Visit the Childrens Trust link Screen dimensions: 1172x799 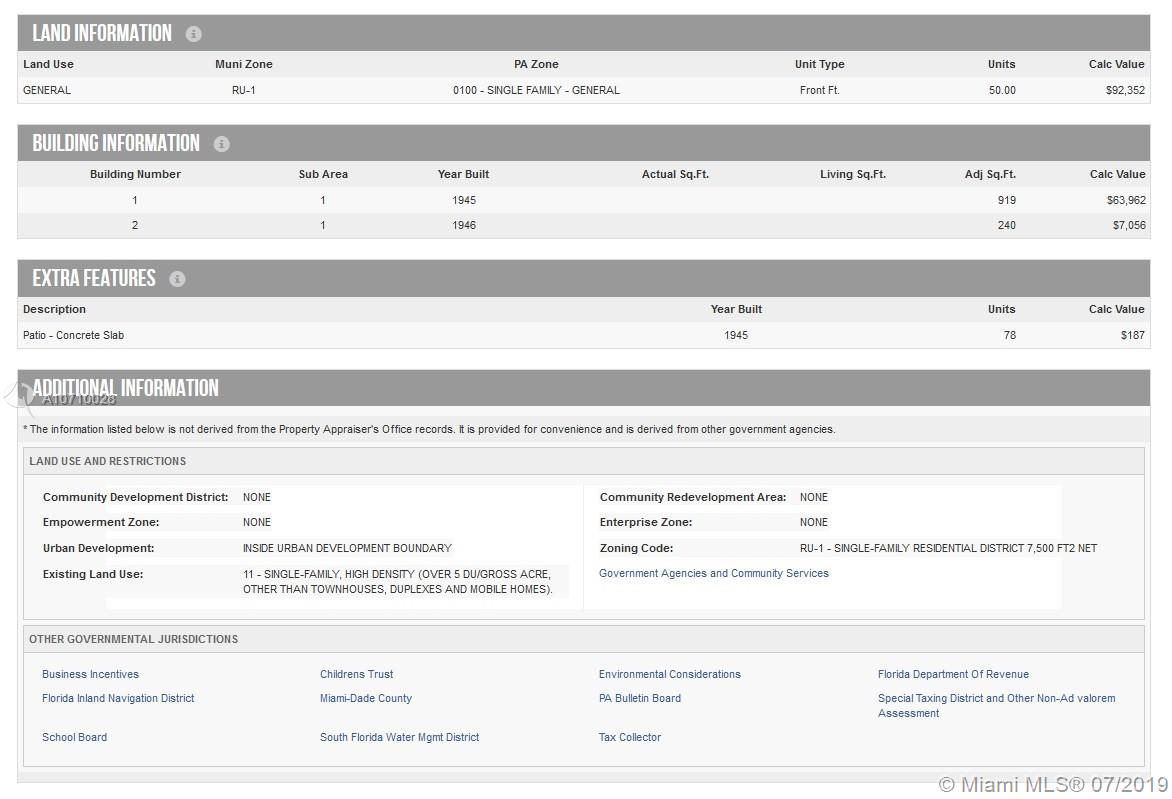pos(356,675)
